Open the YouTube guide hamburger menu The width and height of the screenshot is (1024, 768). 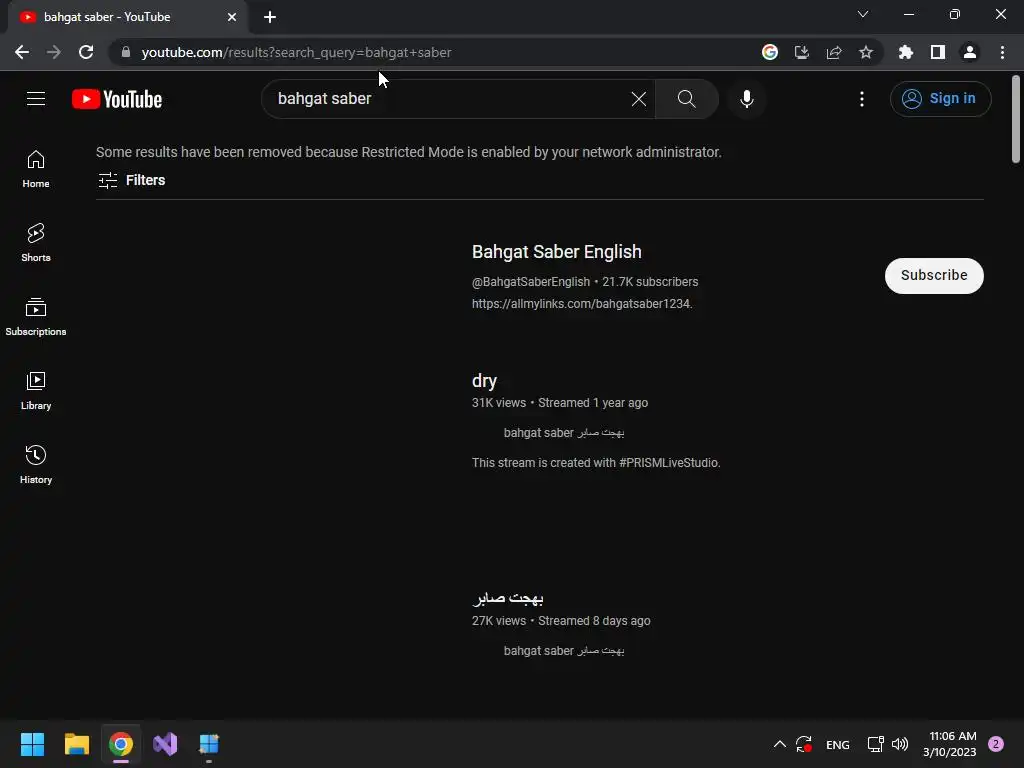[x=36, y=99]
